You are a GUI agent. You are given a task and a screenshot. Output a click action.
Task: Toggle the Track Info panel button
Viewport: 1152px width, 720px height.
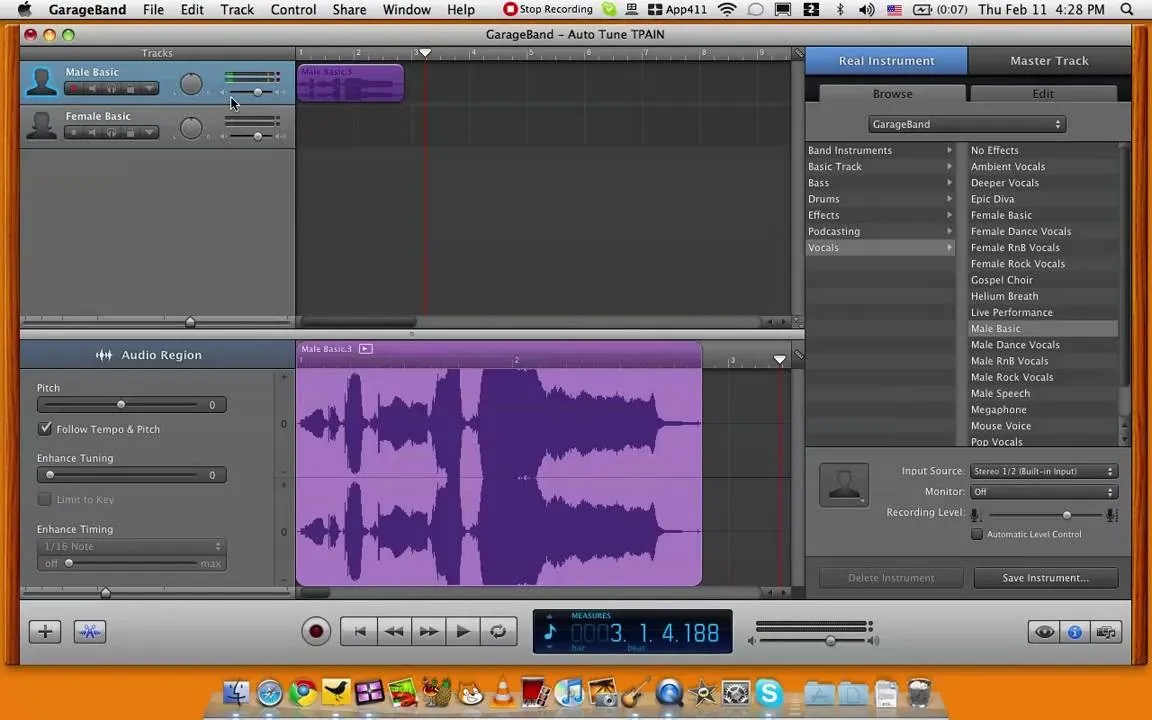coord(1075,632)
